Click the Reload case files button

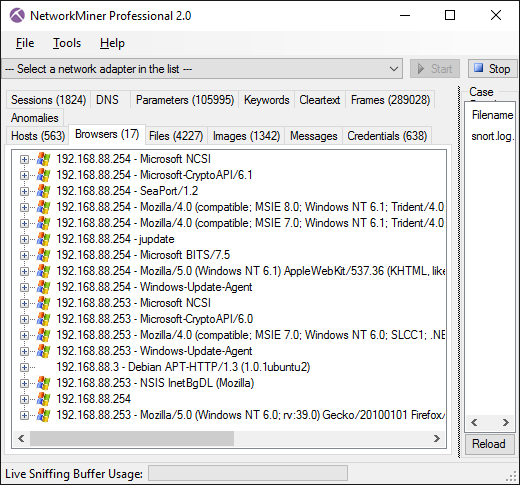tap(489, 444)
